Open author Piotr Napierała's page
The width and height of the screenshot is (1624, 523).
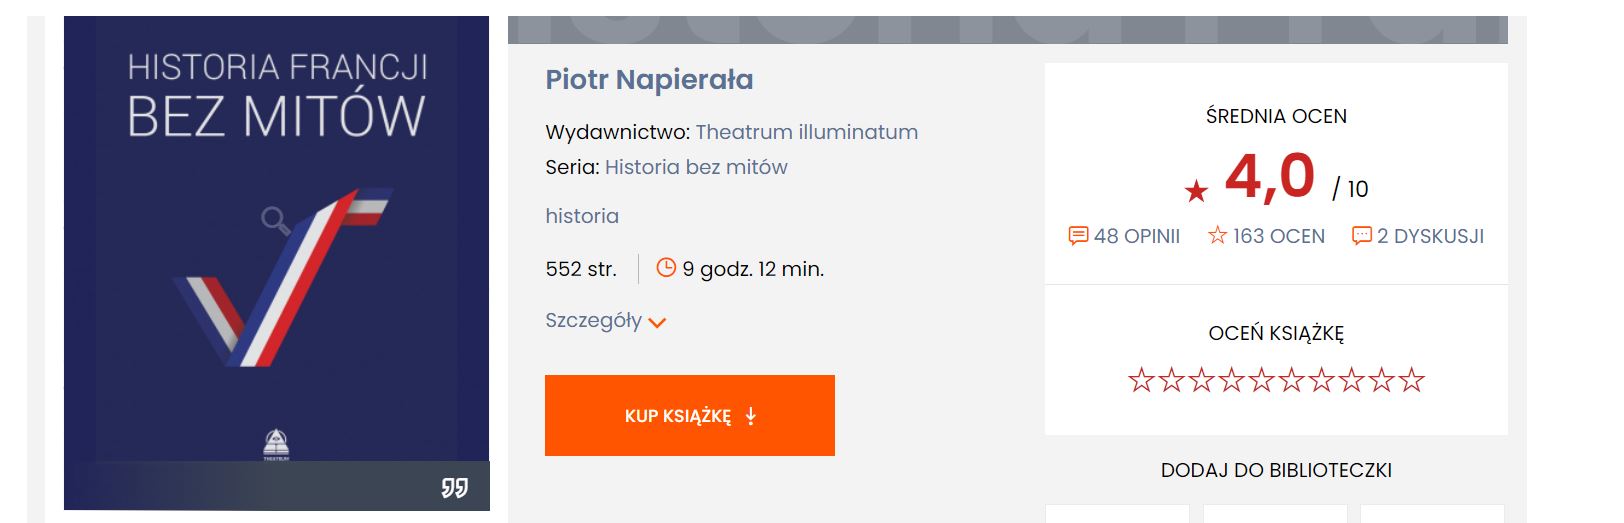click(649, 79)
